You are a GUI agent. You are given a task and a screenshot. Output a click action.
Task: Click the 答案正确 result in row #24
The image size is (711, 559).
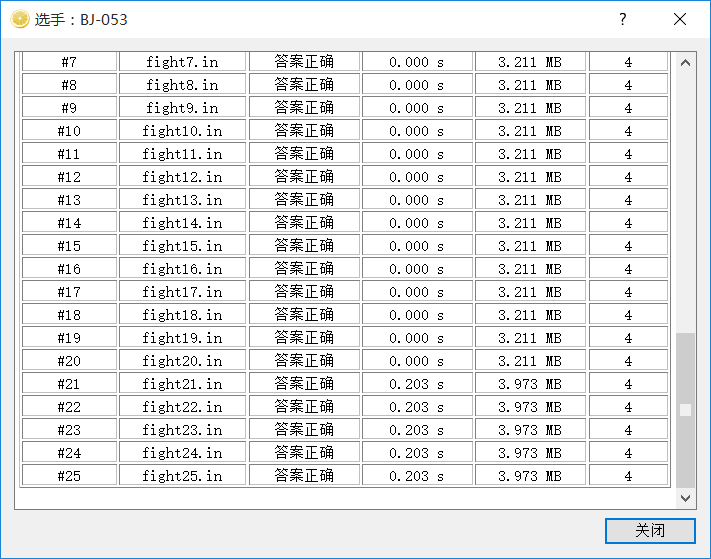pyautogui.click(x=304, y=453)
